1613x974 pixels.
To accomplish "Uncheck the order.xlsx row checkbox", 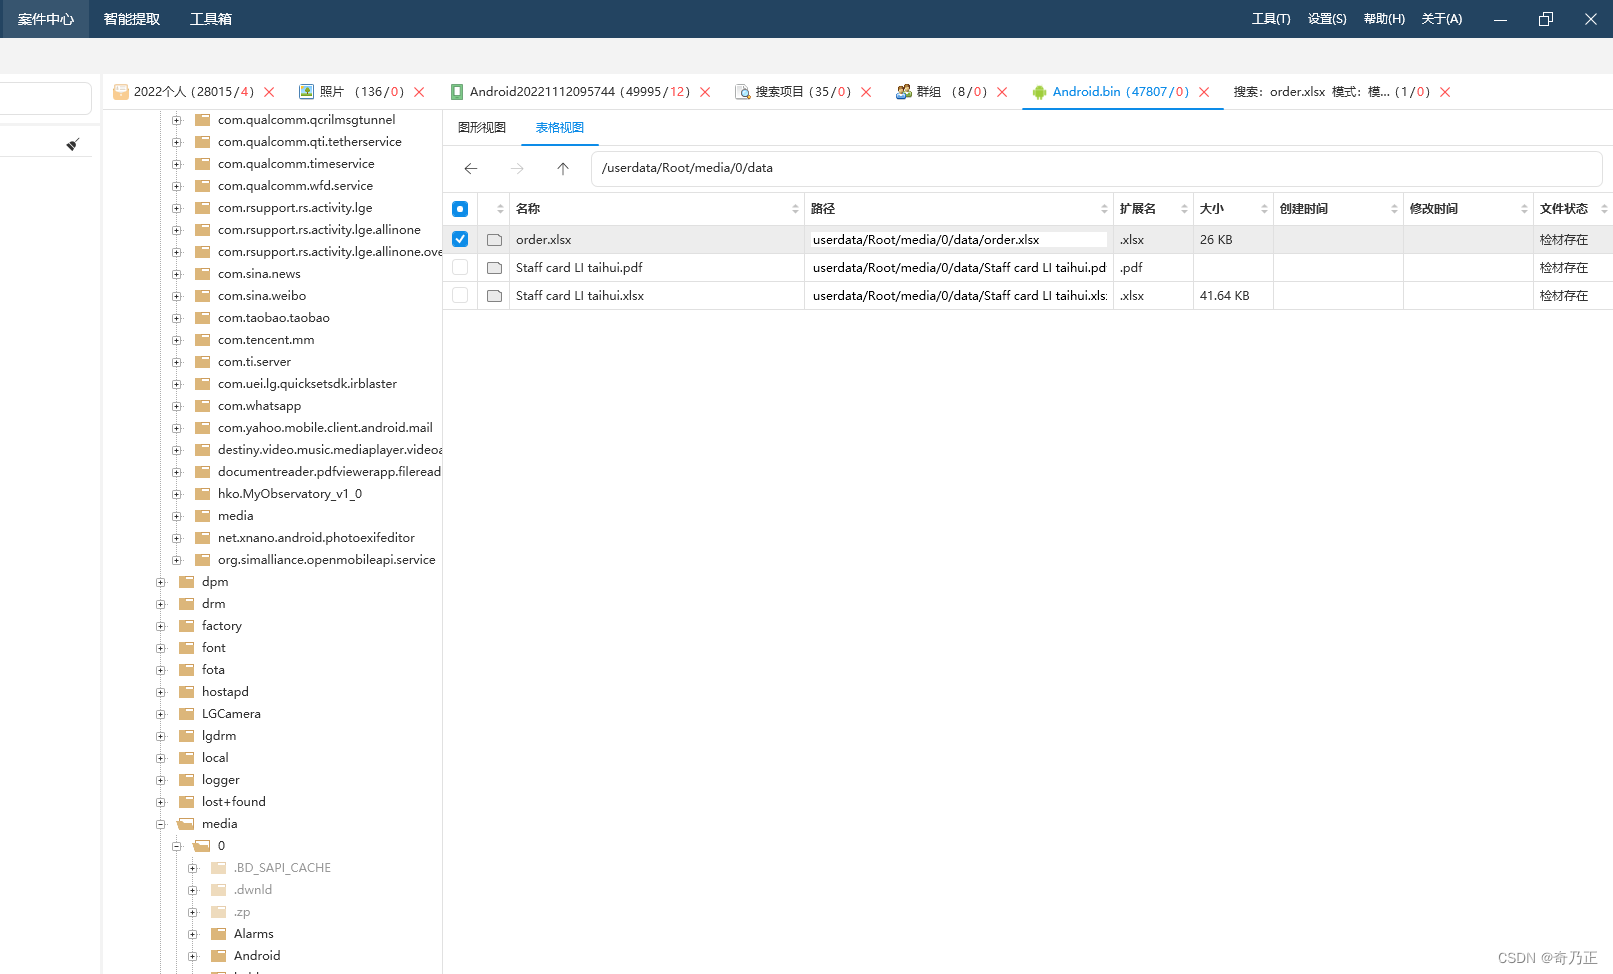I will tap(460, 240).
